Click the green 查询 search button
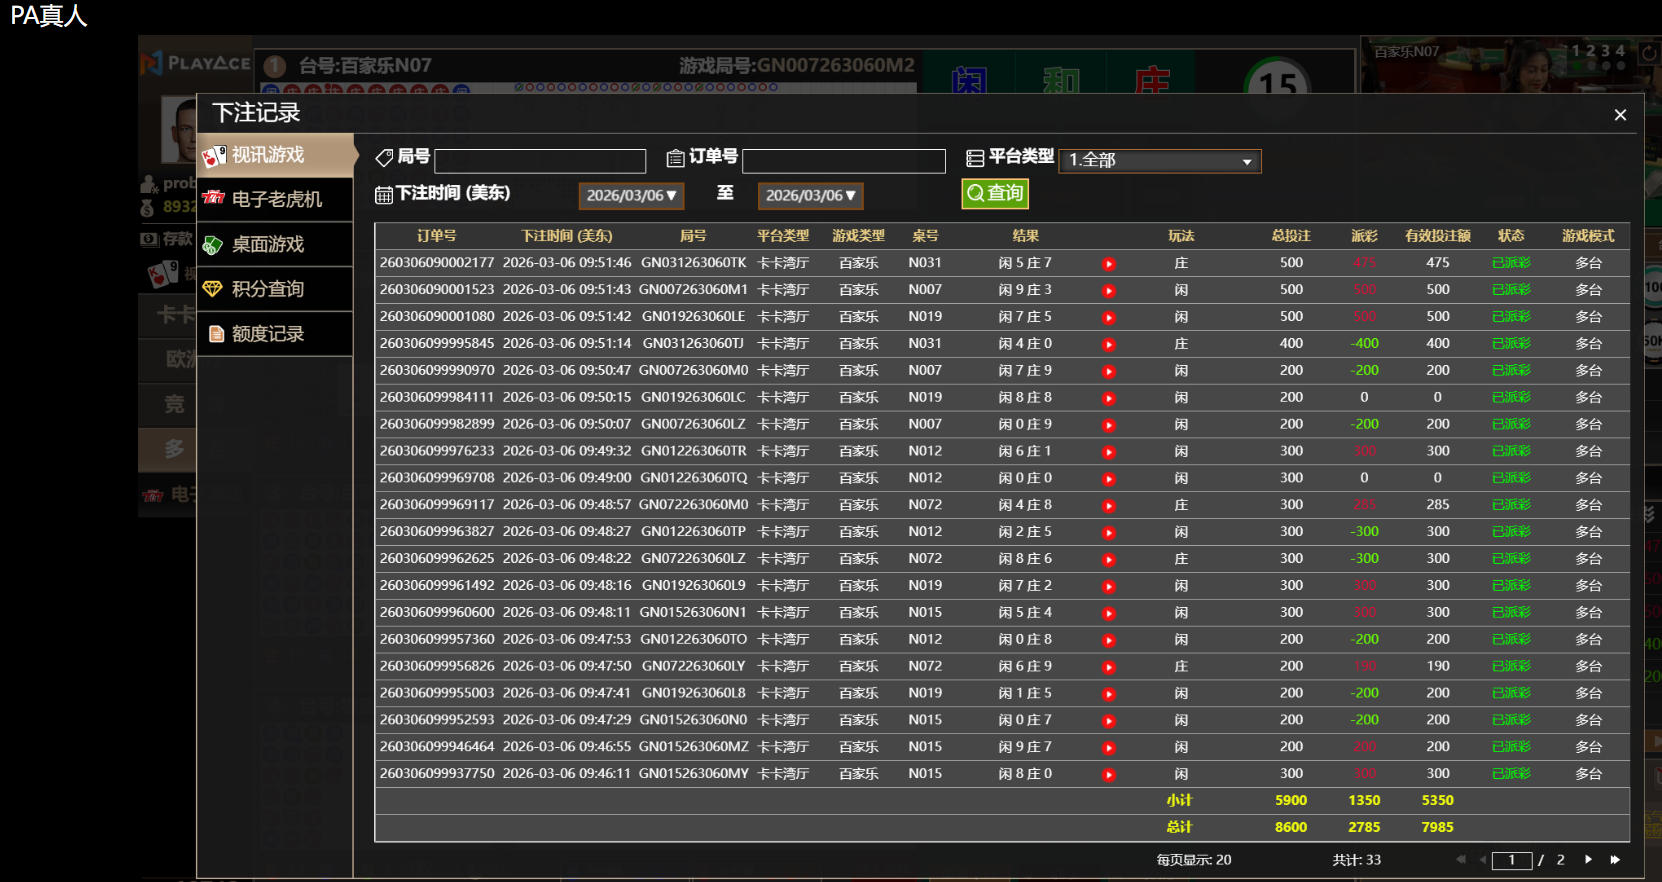This screenshot has height=882, width=1662. coord(995,193)
